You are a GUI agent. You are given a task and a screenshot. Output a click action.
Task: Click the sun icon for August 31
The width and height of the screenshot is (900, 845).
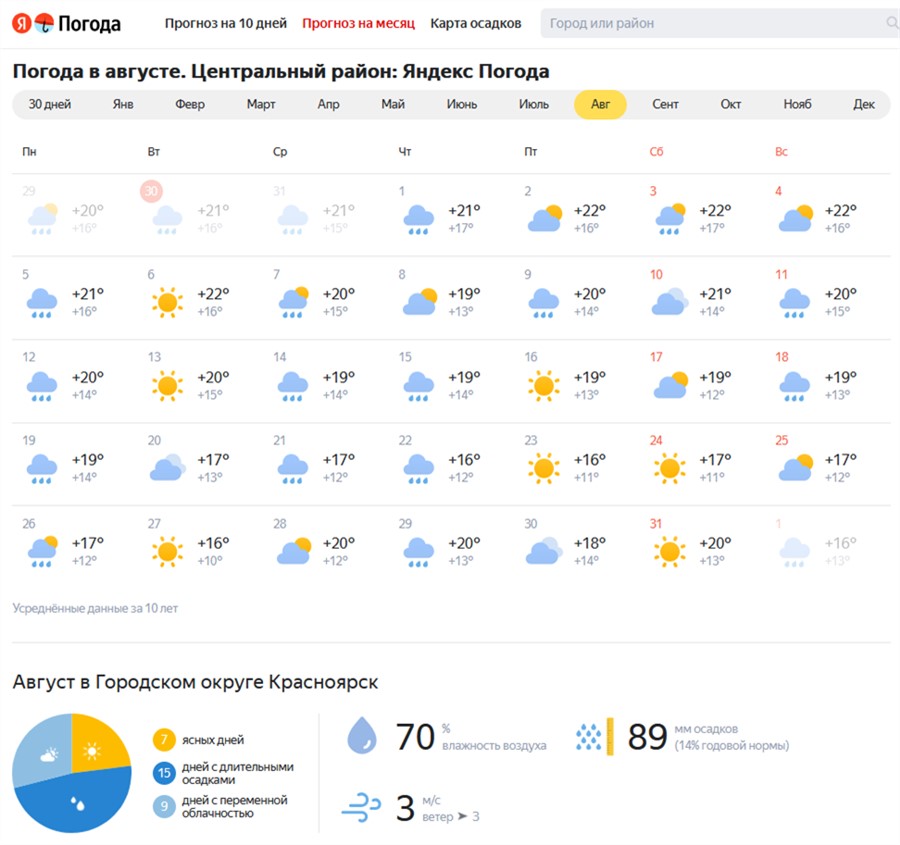[x=668, y=551]
